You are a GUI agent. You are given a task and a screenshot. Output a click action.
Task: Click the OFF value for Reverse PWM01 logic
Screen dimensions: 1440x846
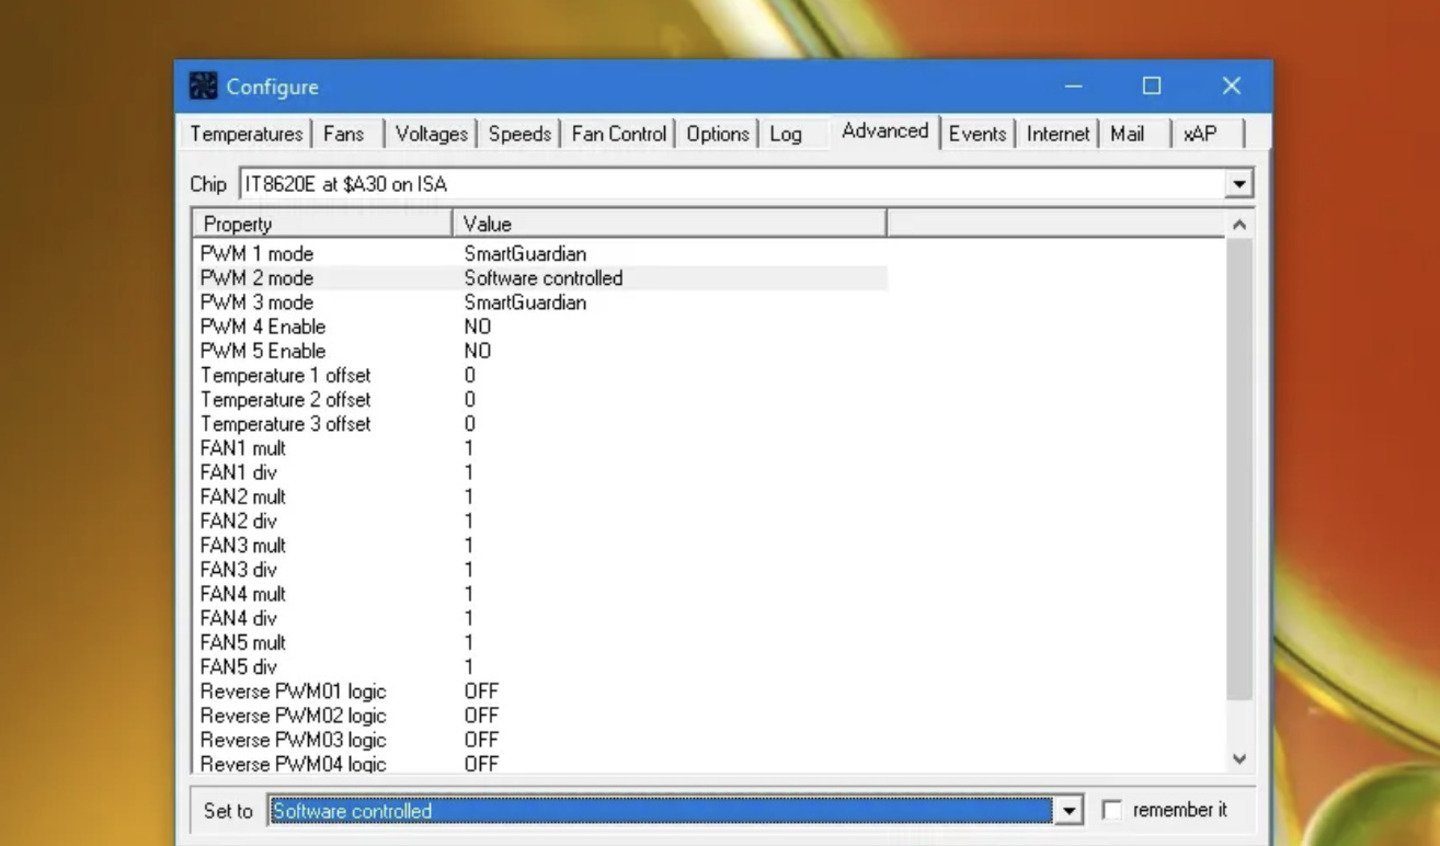[x=481, y=691]
